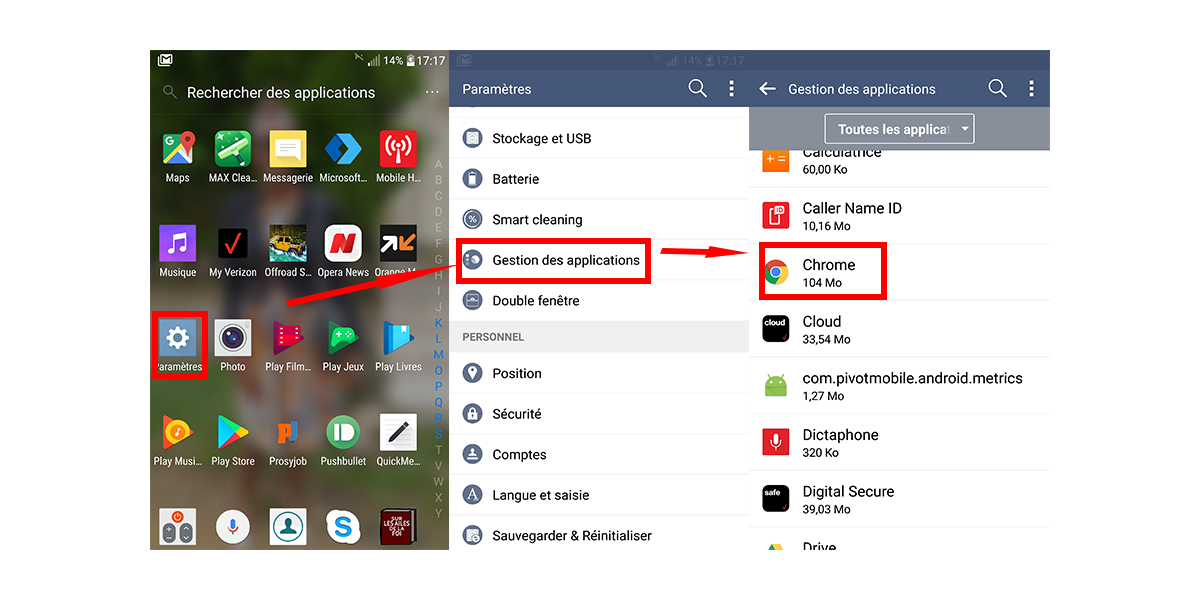The image size is (1200, 600).
Task: Open Sauvegarder & Réinitialiser
Action: coord(599,535)
